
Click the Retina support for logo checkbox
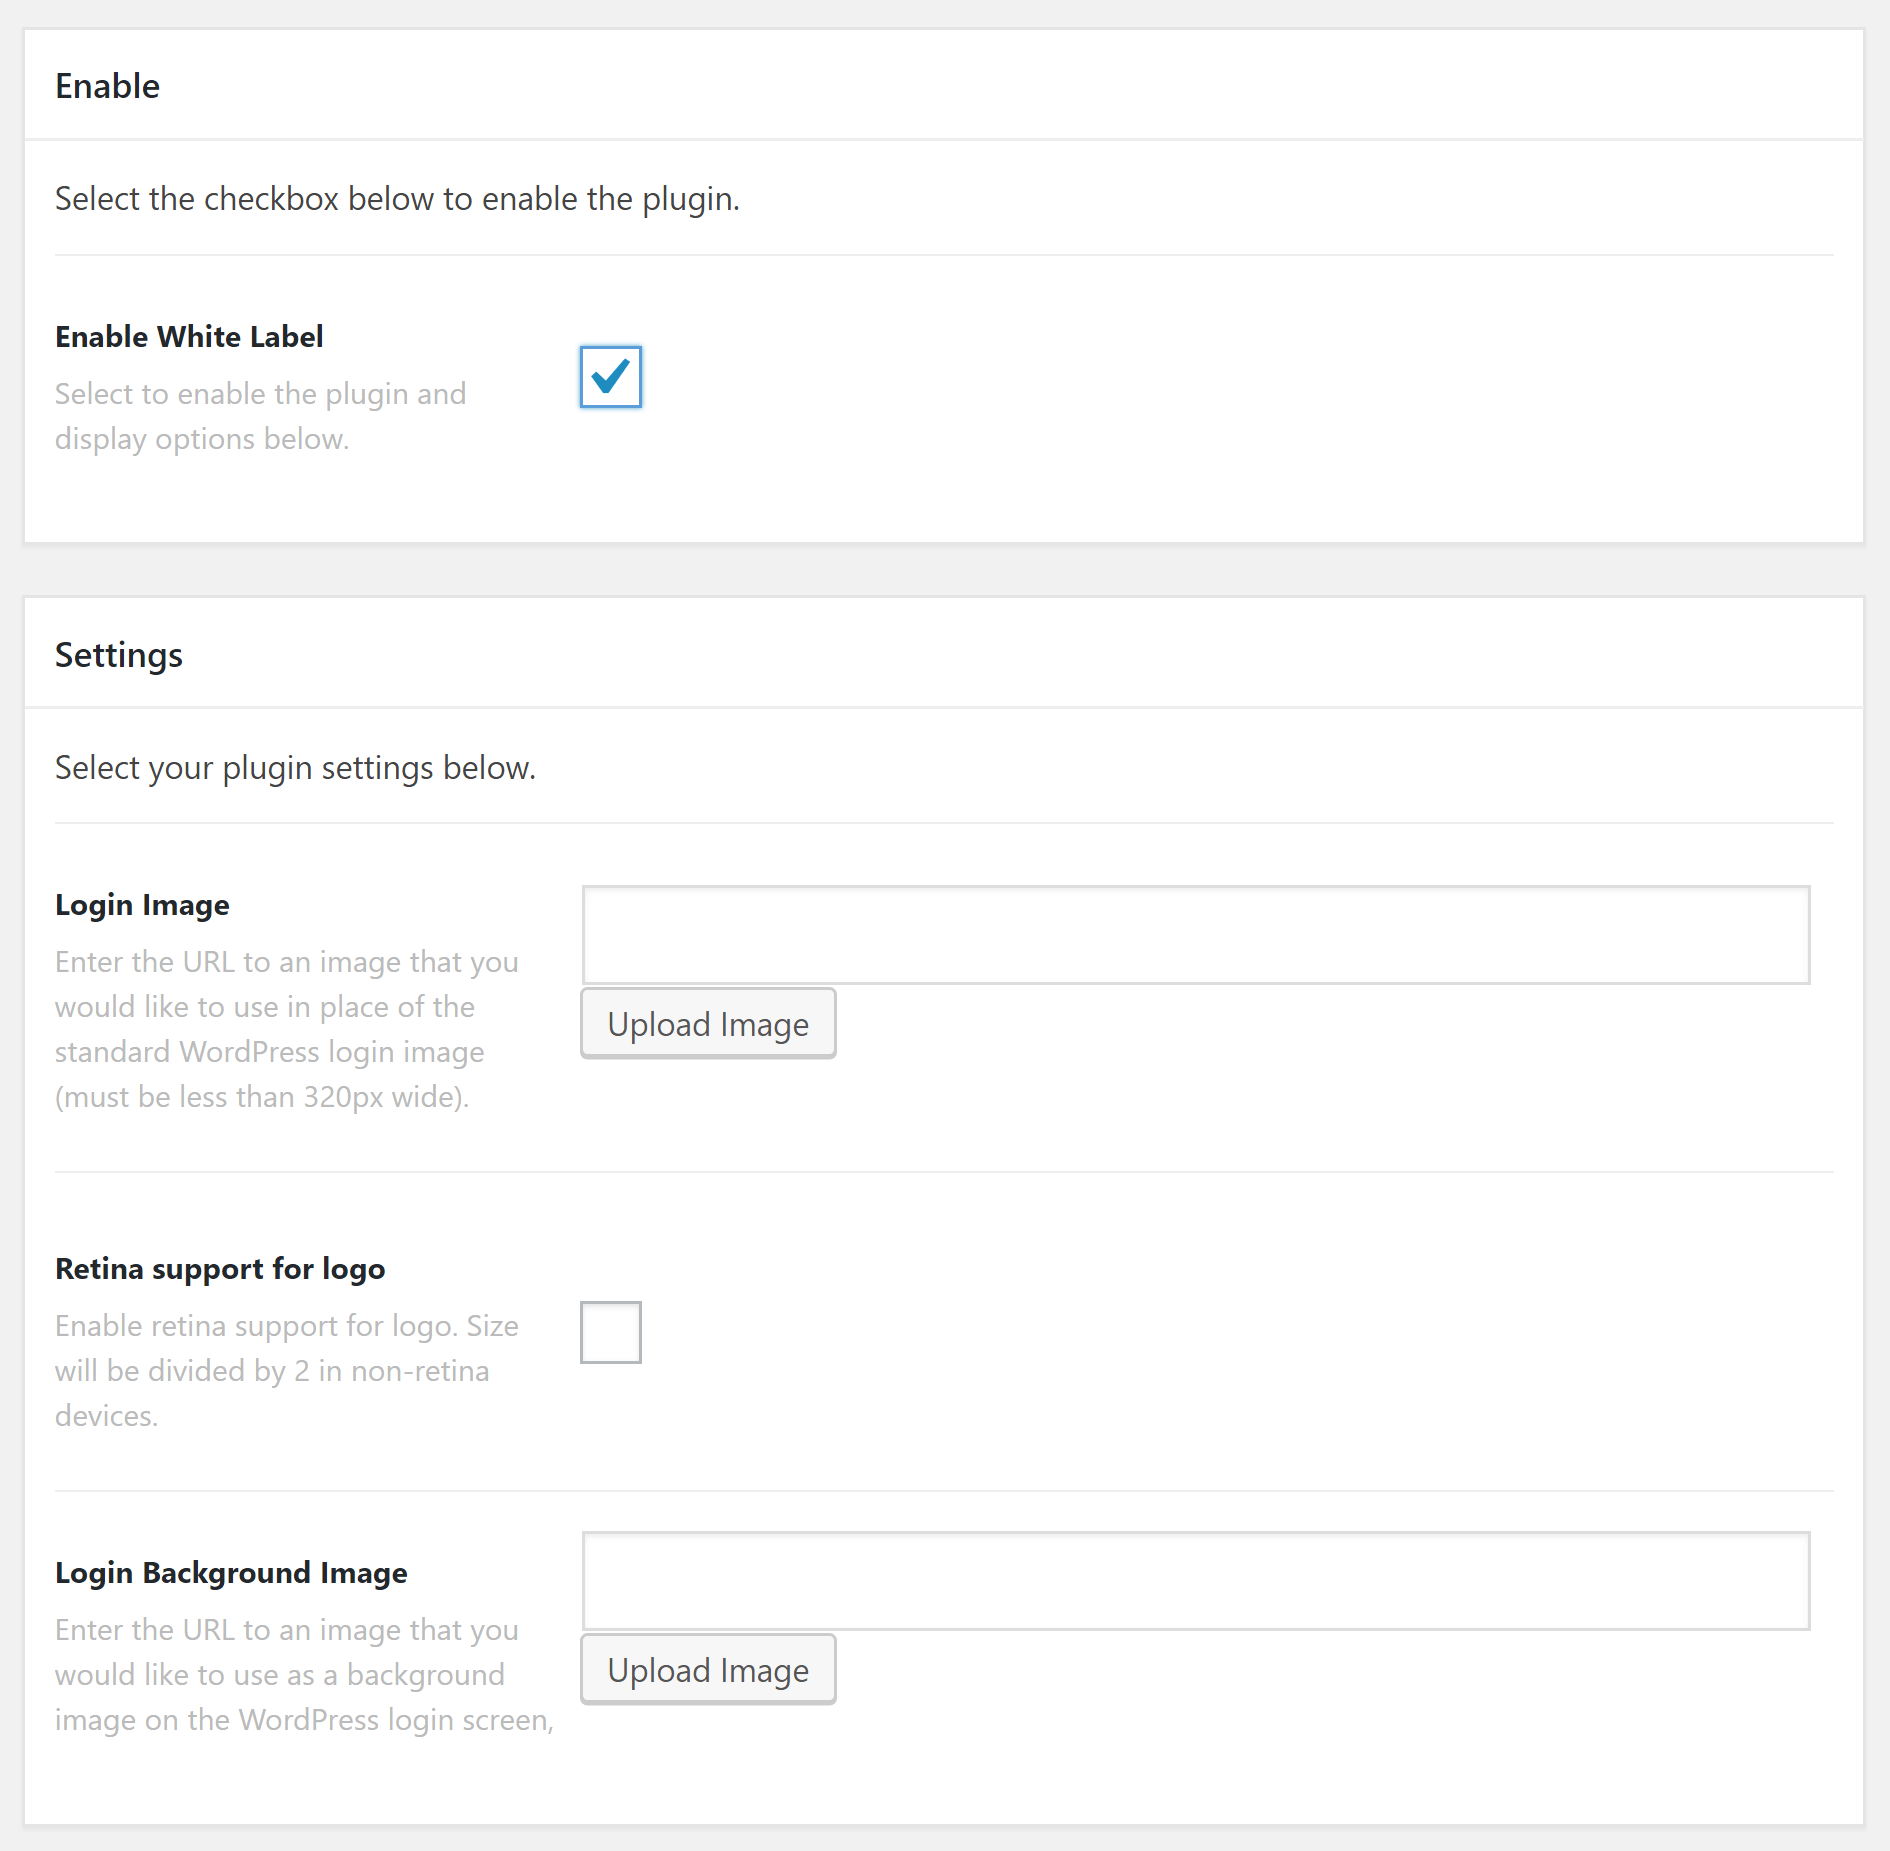610,1331
